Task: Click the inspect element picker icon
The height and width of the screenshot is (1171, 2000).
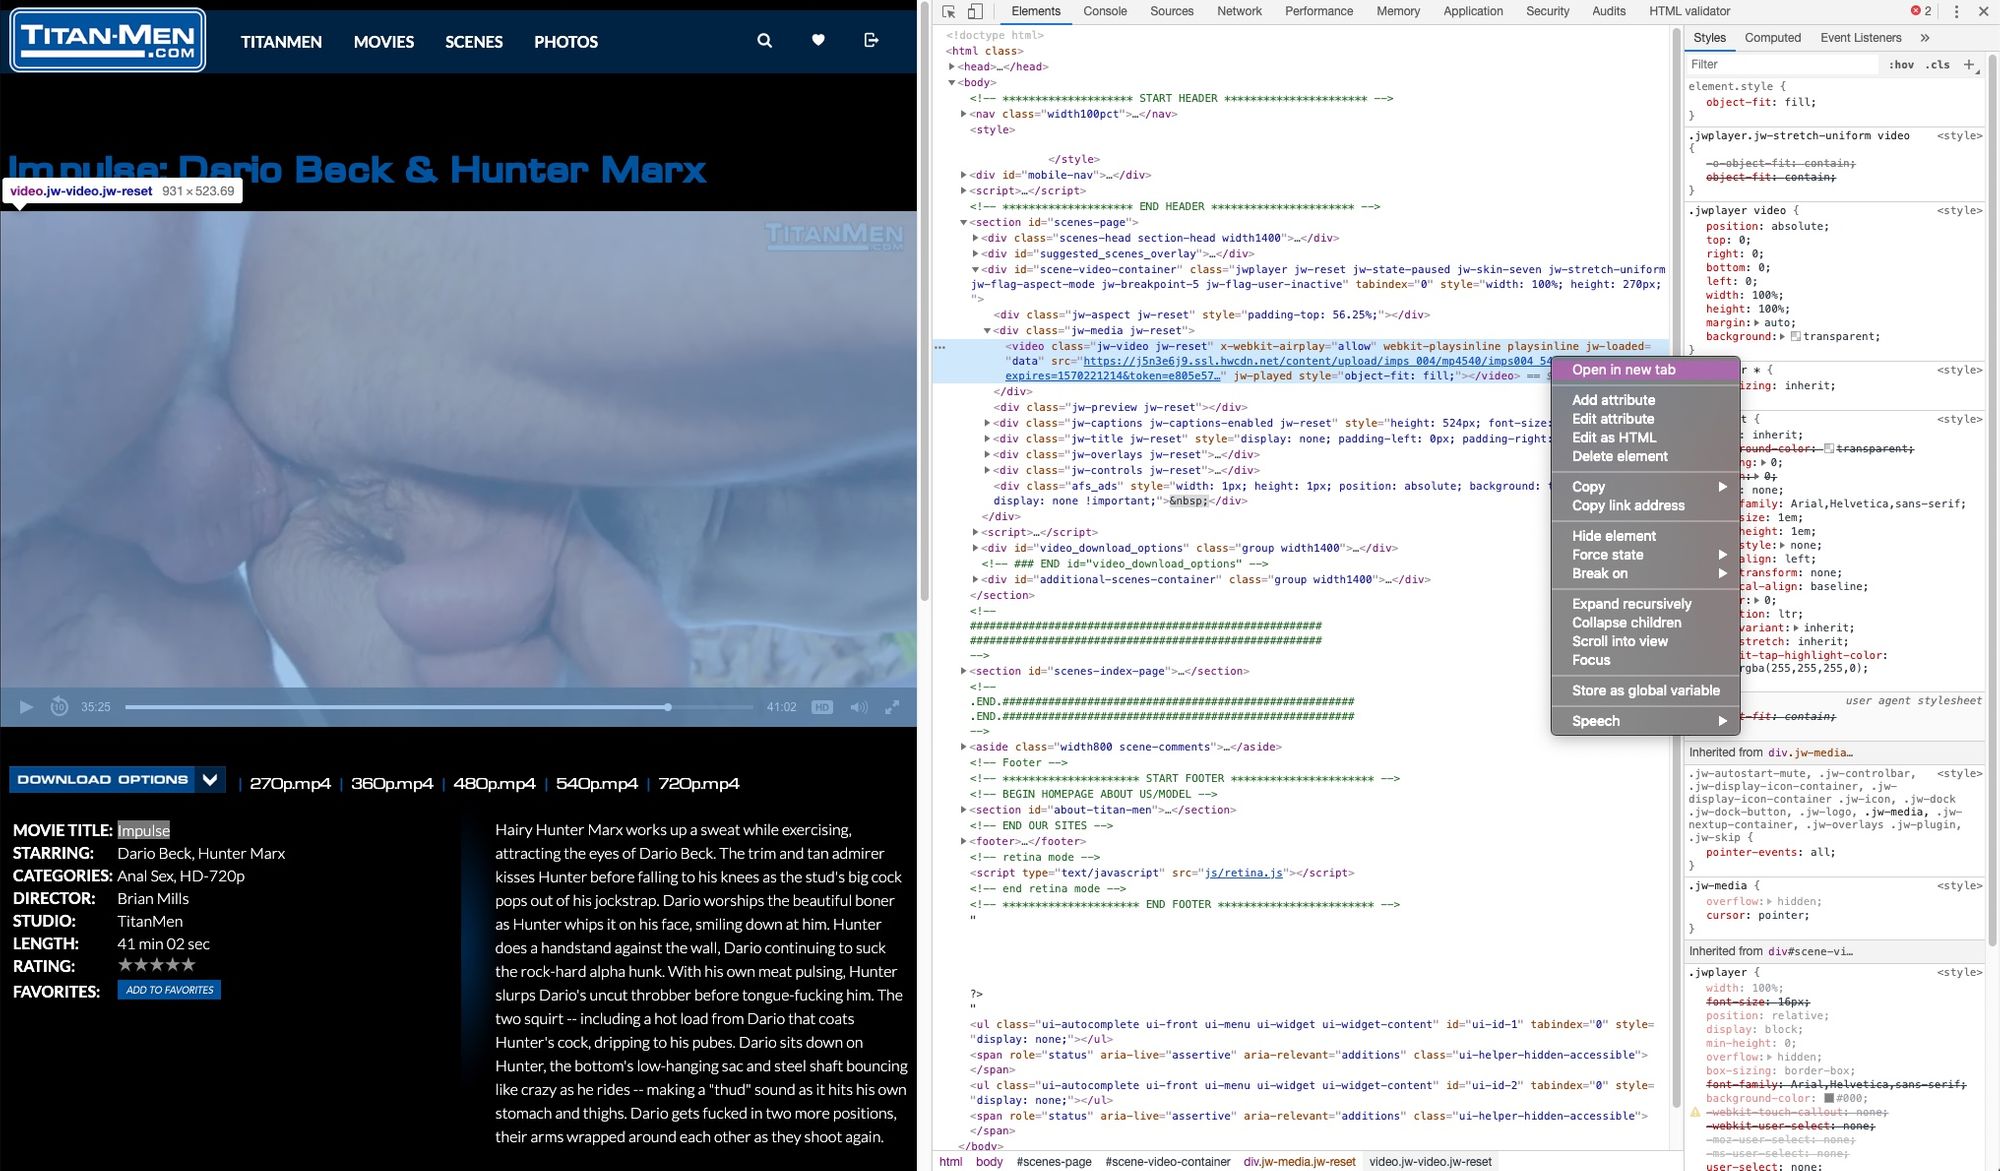Action: [x=949, y=11]
